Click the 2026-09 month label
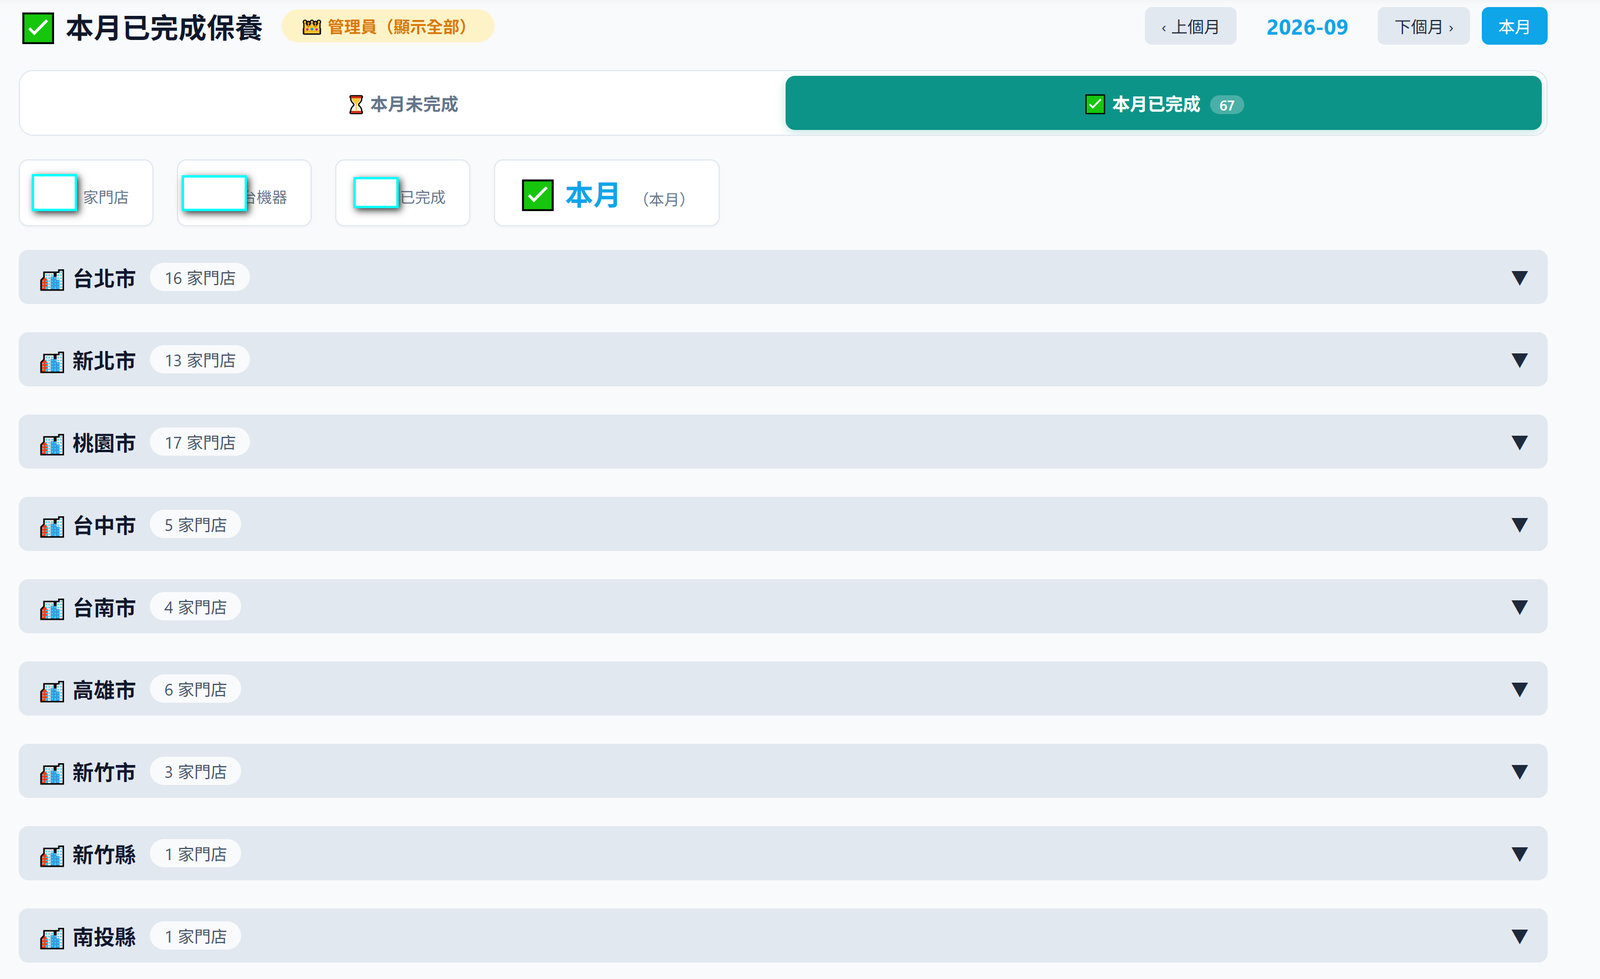The height and width of the screenshot is (979, 1600). 1307,27
